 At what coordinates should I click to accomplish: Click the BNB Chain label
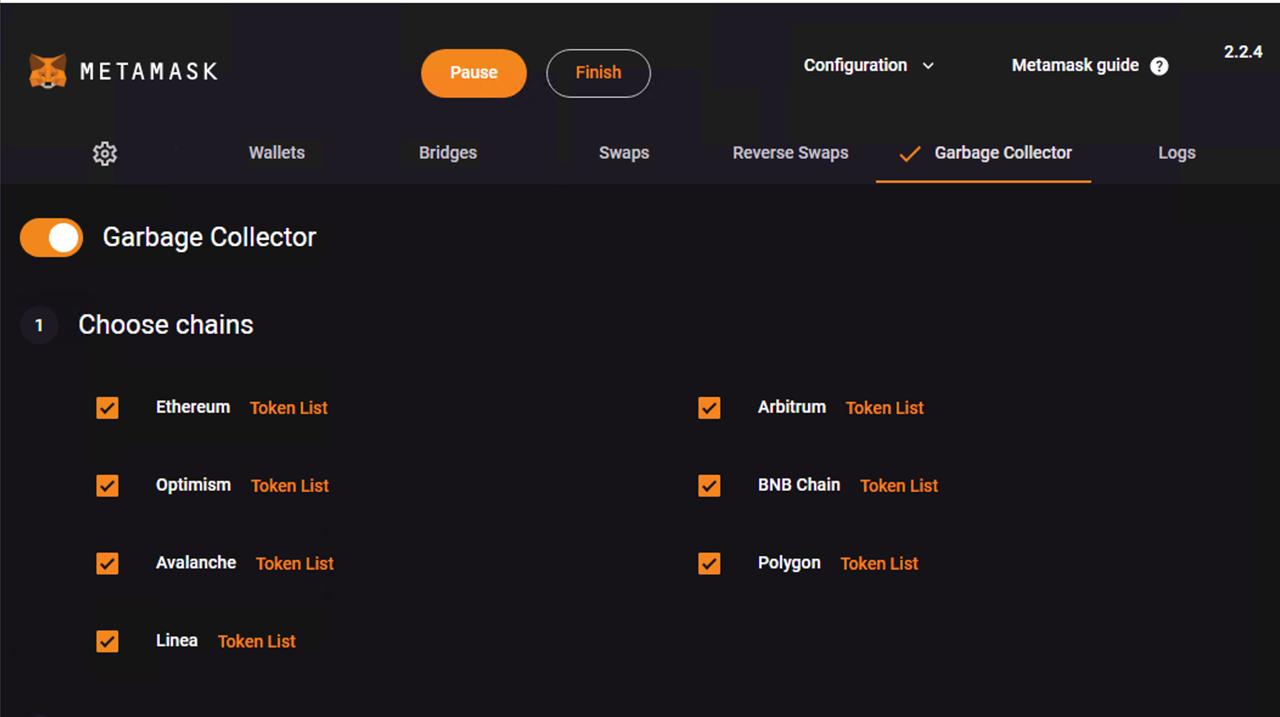[799, 485]
